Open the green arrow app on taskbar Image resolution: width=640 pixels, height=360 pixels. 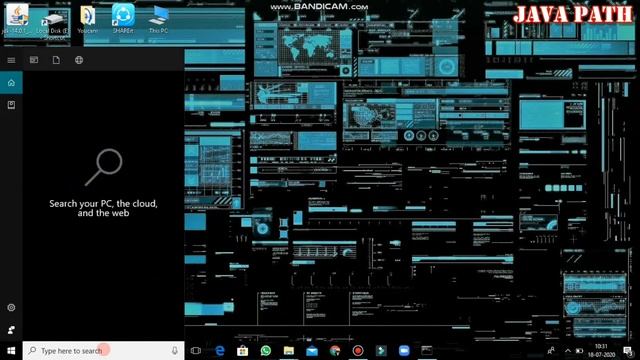coord(381,351)
